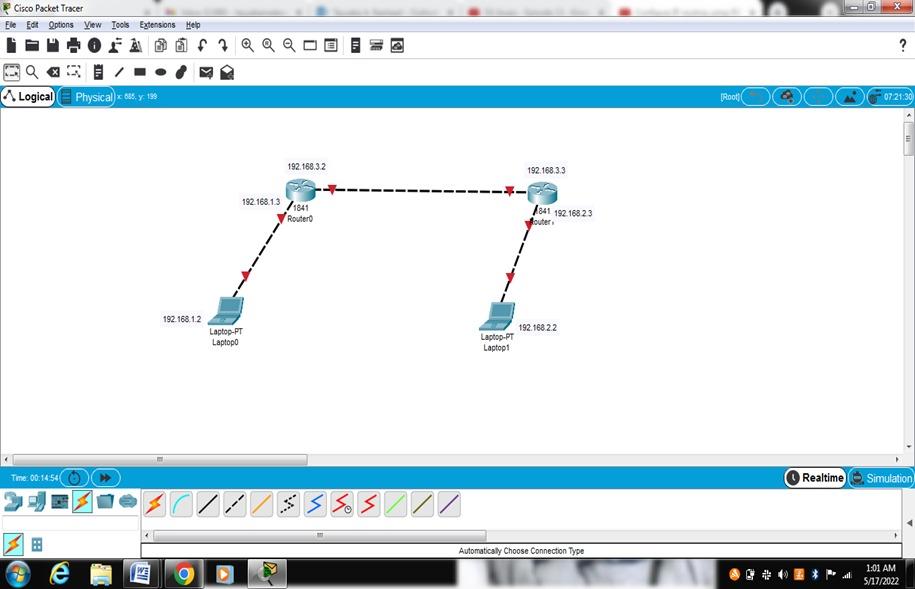Pick the Resize Shape tool
Image resolution: width=915 pixels, height=589 pixels.
(74, 72)
